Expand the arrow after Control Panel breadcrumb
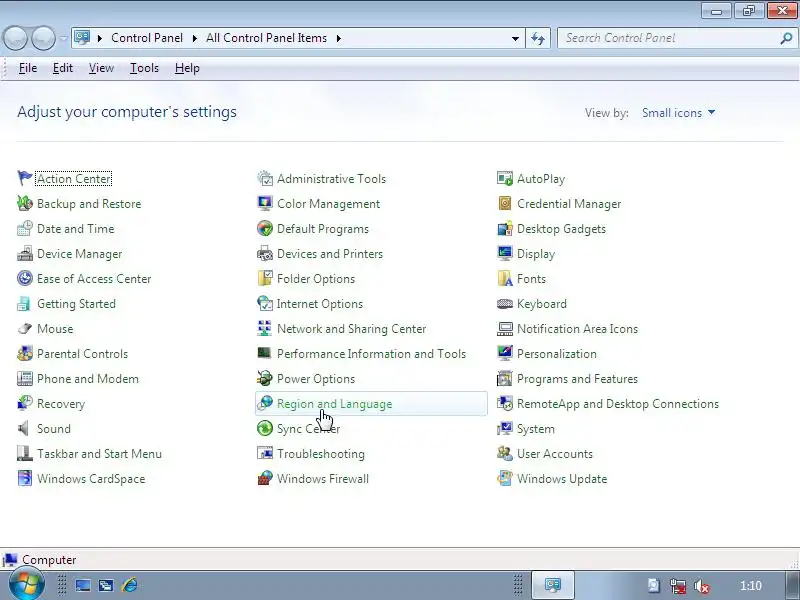 click(194, 38)
